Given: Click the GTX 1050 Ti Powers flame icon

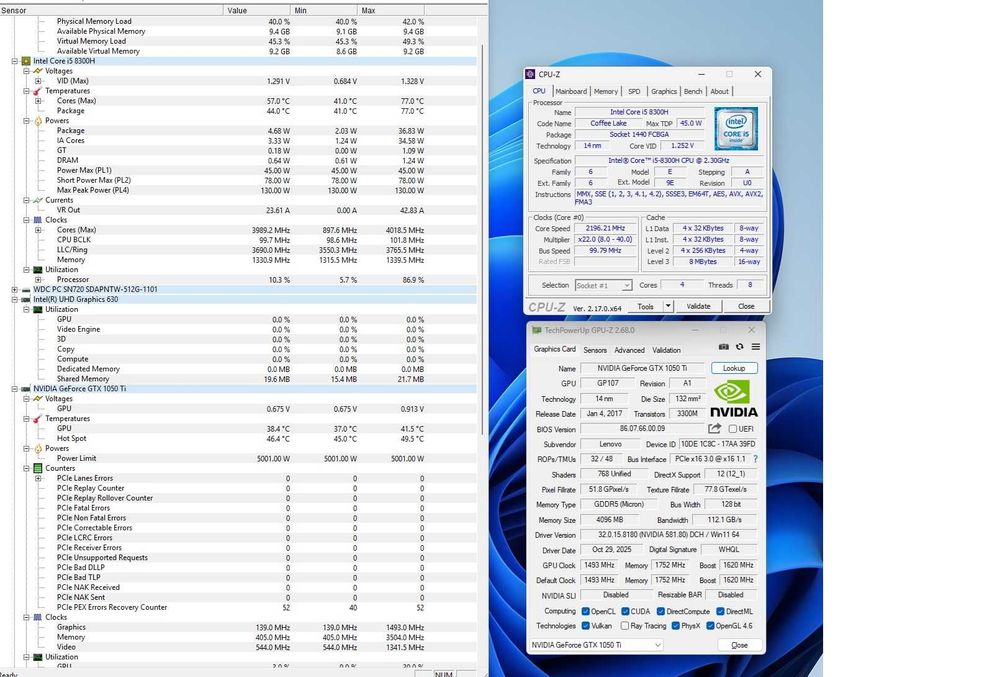Looking at the screenshot, I should (x=38, y=449).
